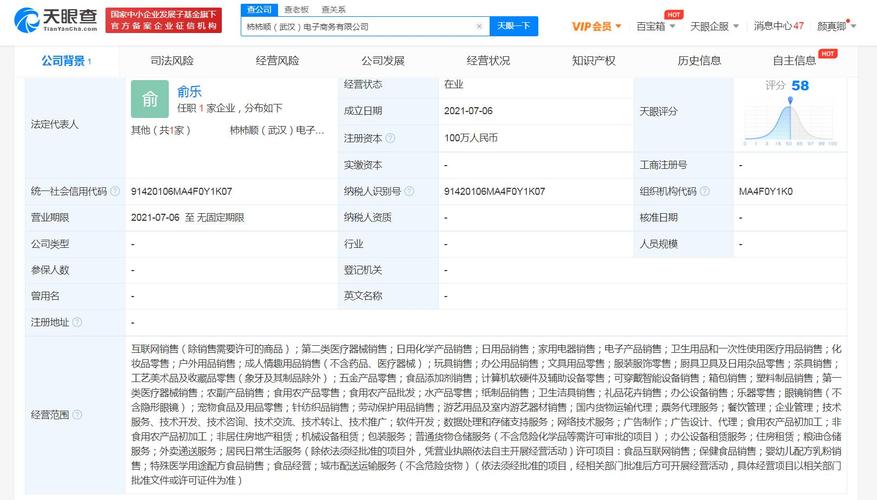Viewport: 877px width, 500px height.
Task: Expand the 百宝箱 dropdown menu
Action: (655, 26)
